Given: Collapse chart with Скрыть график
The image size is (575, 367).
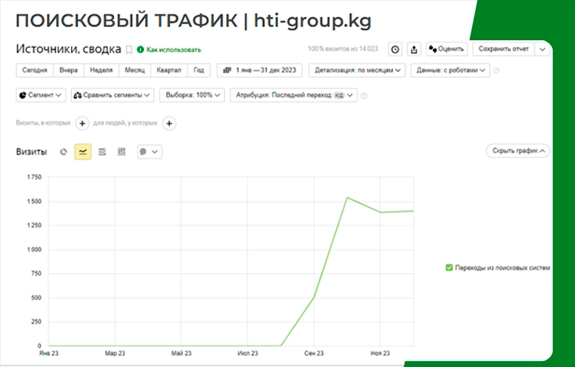Looking at the screenshot, I should [518, 151].
